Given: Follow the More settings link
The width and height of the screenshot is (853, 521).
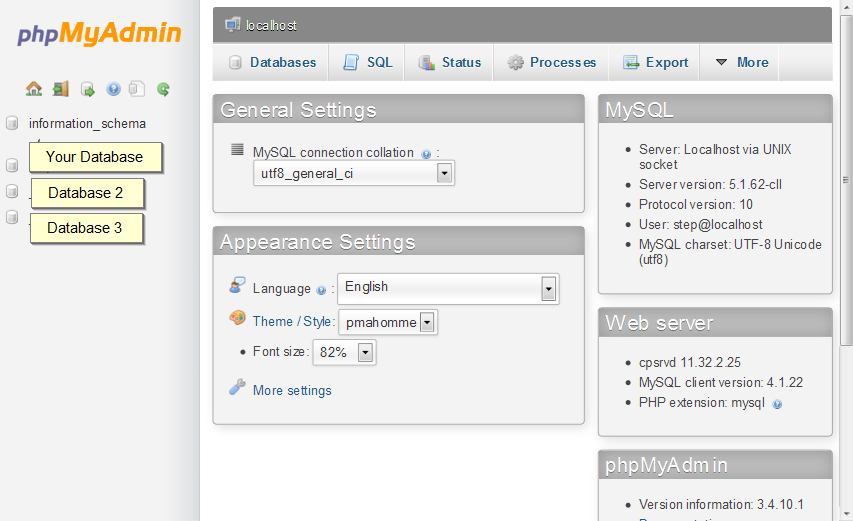Looking at the screenshot, I should (x=292, y=390).
